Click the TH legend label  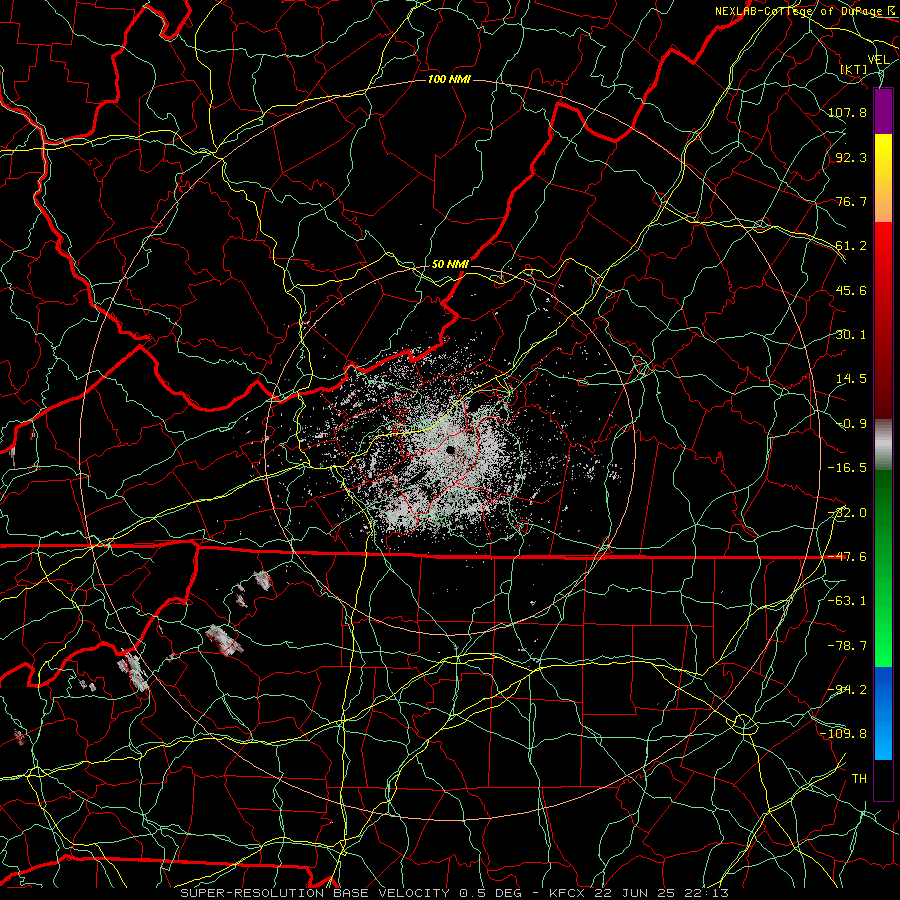click(x=859, y=779)
